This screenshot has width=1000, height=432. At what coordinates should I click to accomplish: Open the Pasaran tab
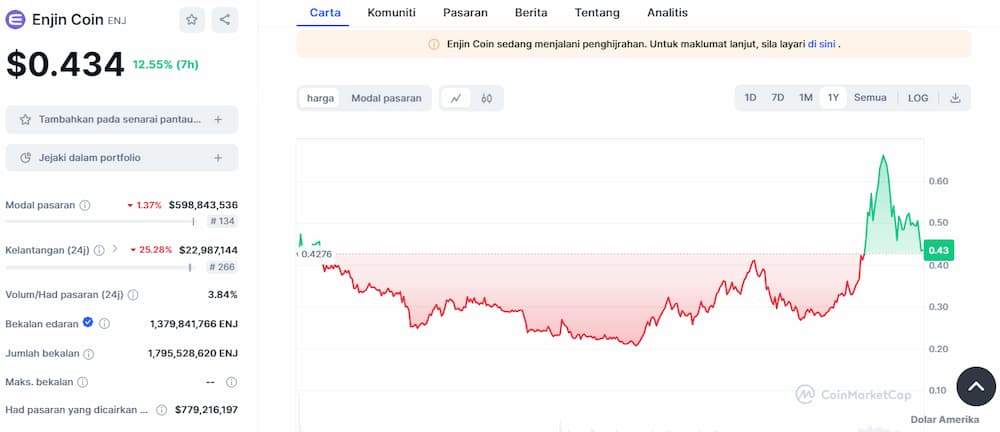tap(466, 12)
